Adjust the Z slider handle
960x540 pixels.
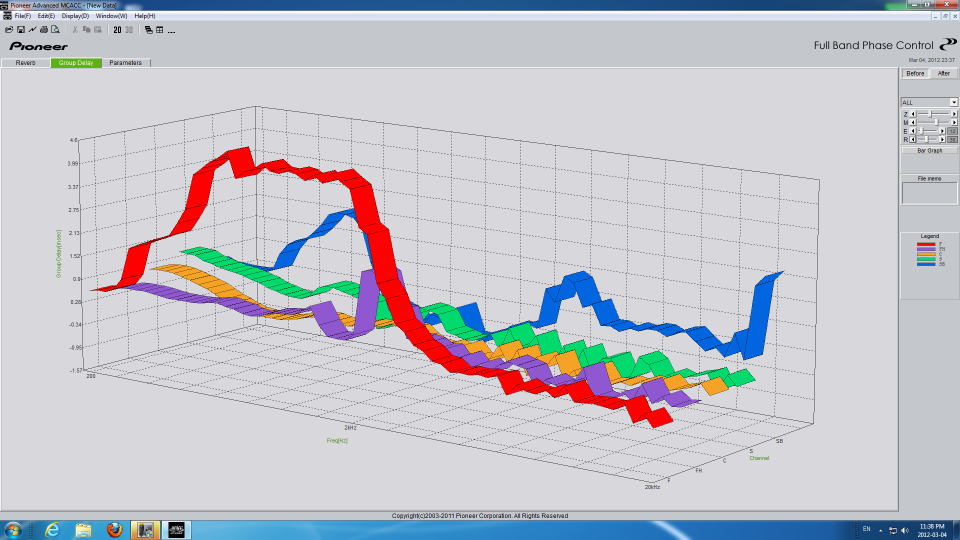pos(929,114)
